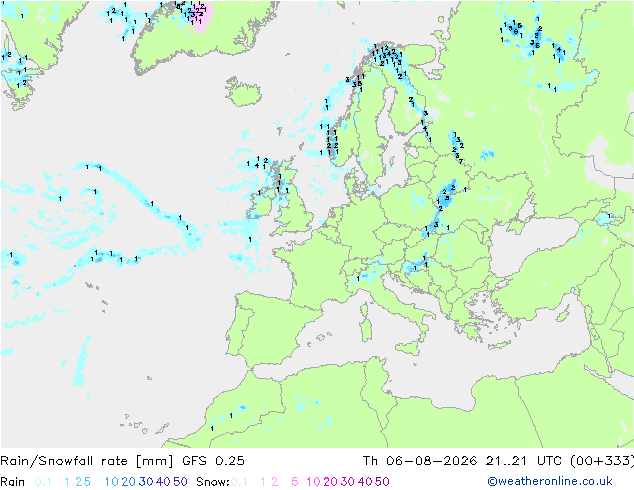The image size is (634, 490).
Task: Click the forecast date 'Th 06-08-2026'
Action: (420, 461)
